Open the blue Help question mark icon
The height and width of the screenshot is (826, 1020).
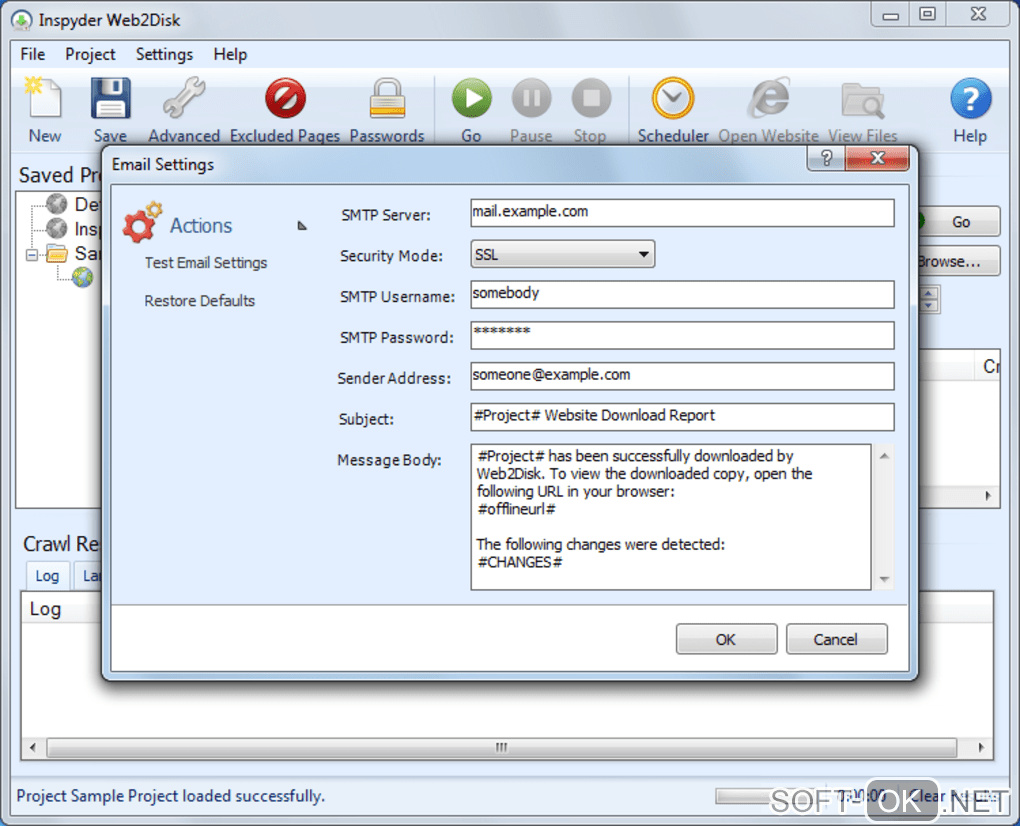[x=970, y=99]
